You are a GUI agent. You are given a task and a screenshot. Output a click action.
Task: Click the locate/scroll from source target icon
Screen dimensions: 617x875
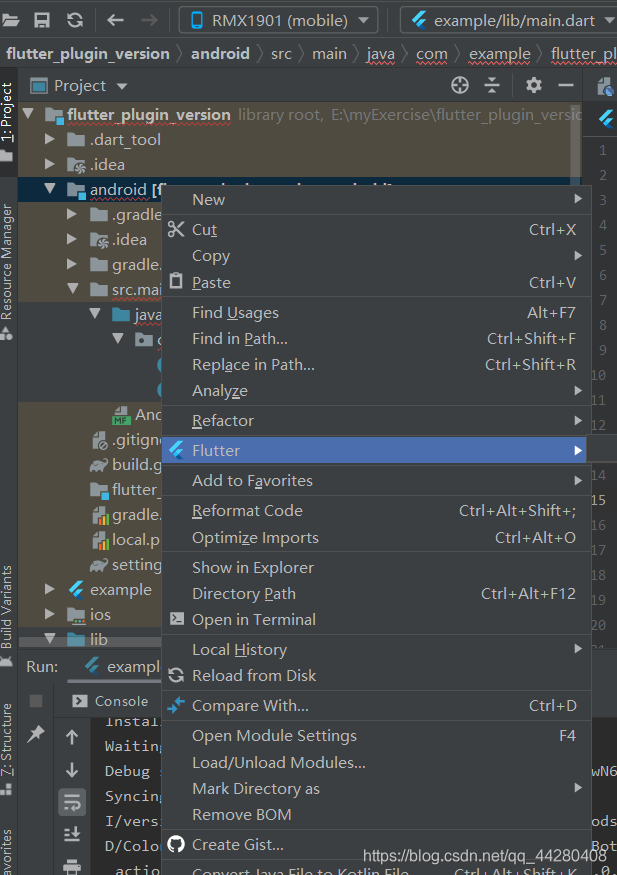click(x=460, y=85)
